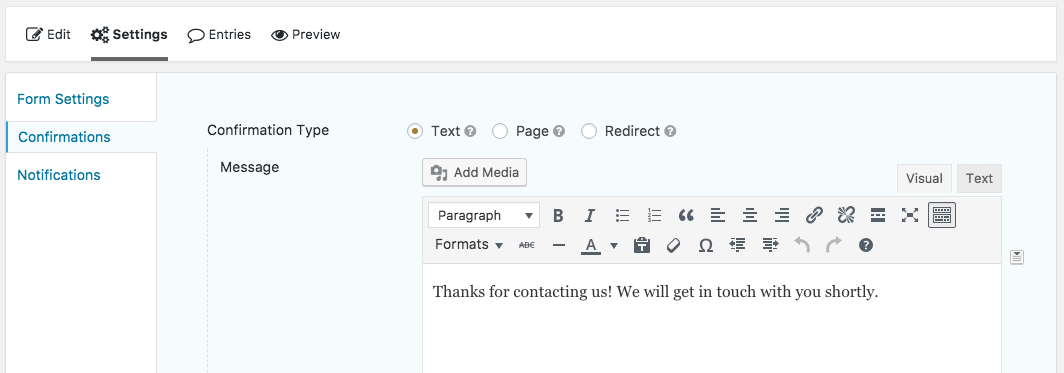Click the text color A button
The height and width of the screenshot is (373, 1064).
click(591, 245)
